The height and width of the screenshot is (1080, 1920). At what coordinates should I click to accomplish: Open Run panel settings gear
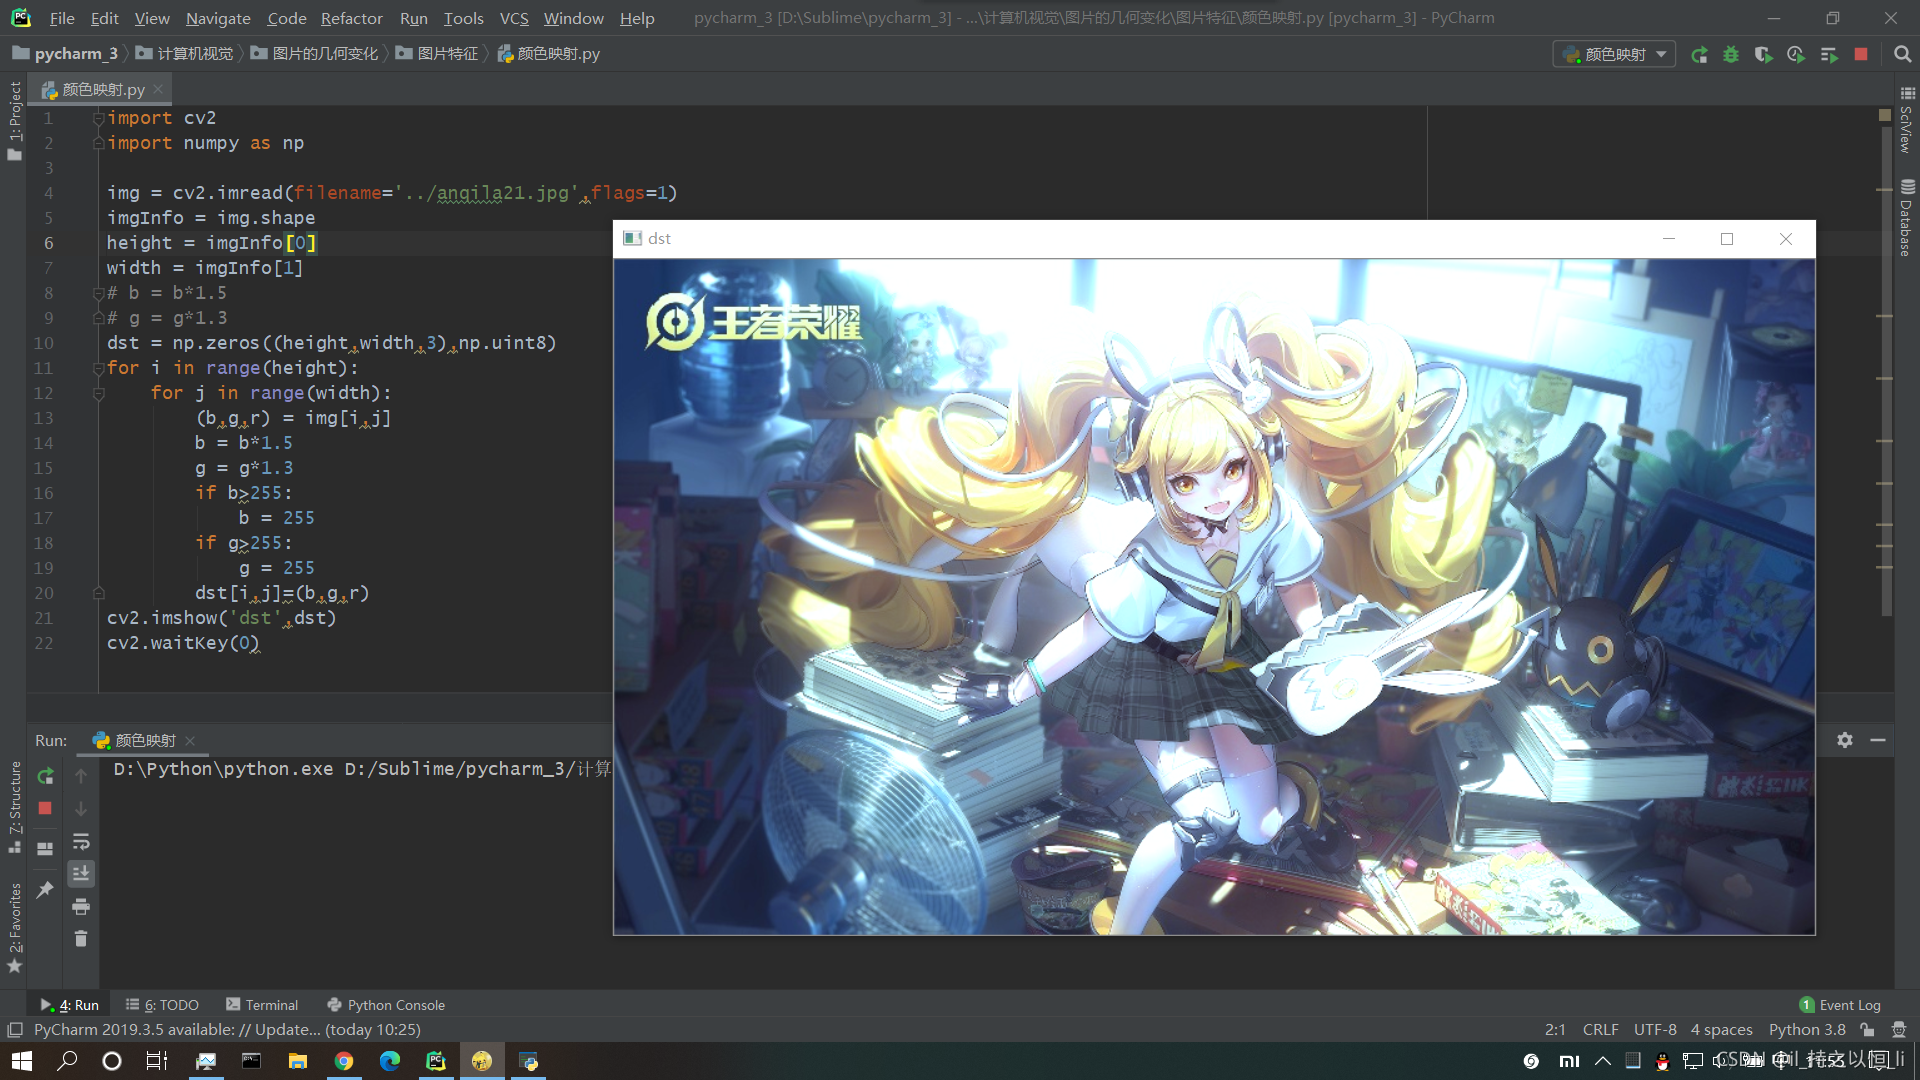click(x=1845, y=740)
